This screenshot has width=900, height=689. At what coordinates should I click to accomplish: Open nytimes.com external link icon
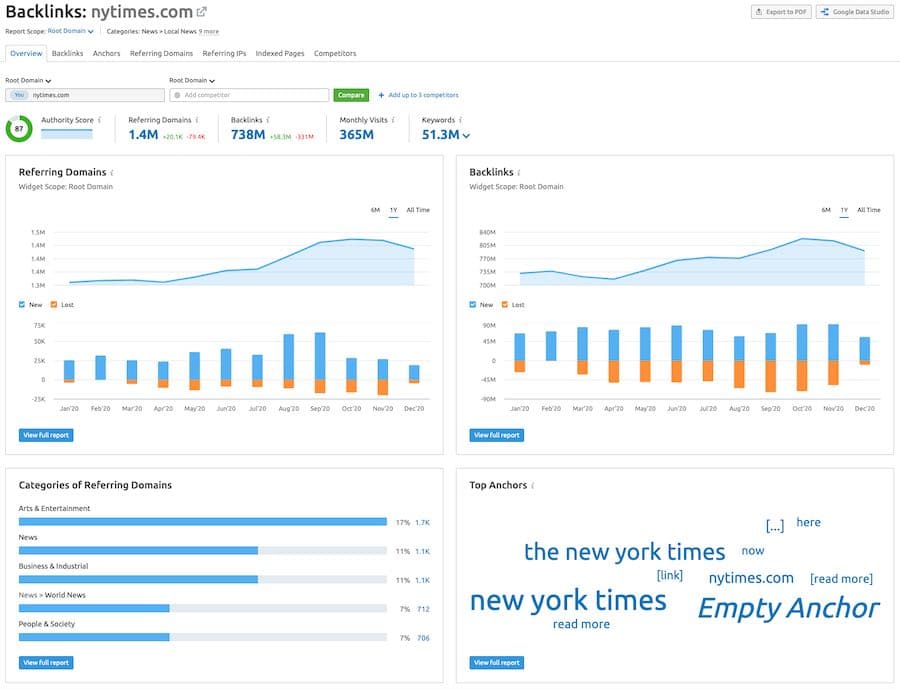click(x=201, y=11)
